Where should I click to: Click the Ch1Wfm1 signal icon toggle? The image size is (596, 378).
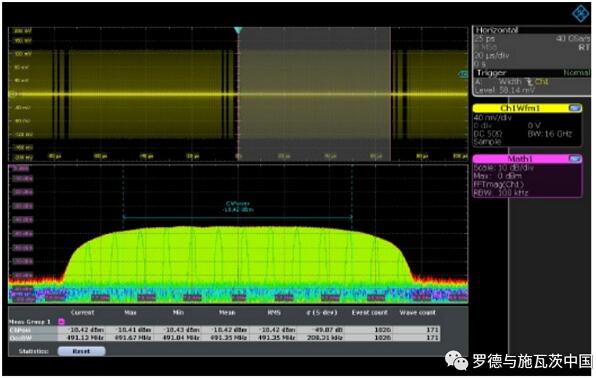tap(575, 108)
